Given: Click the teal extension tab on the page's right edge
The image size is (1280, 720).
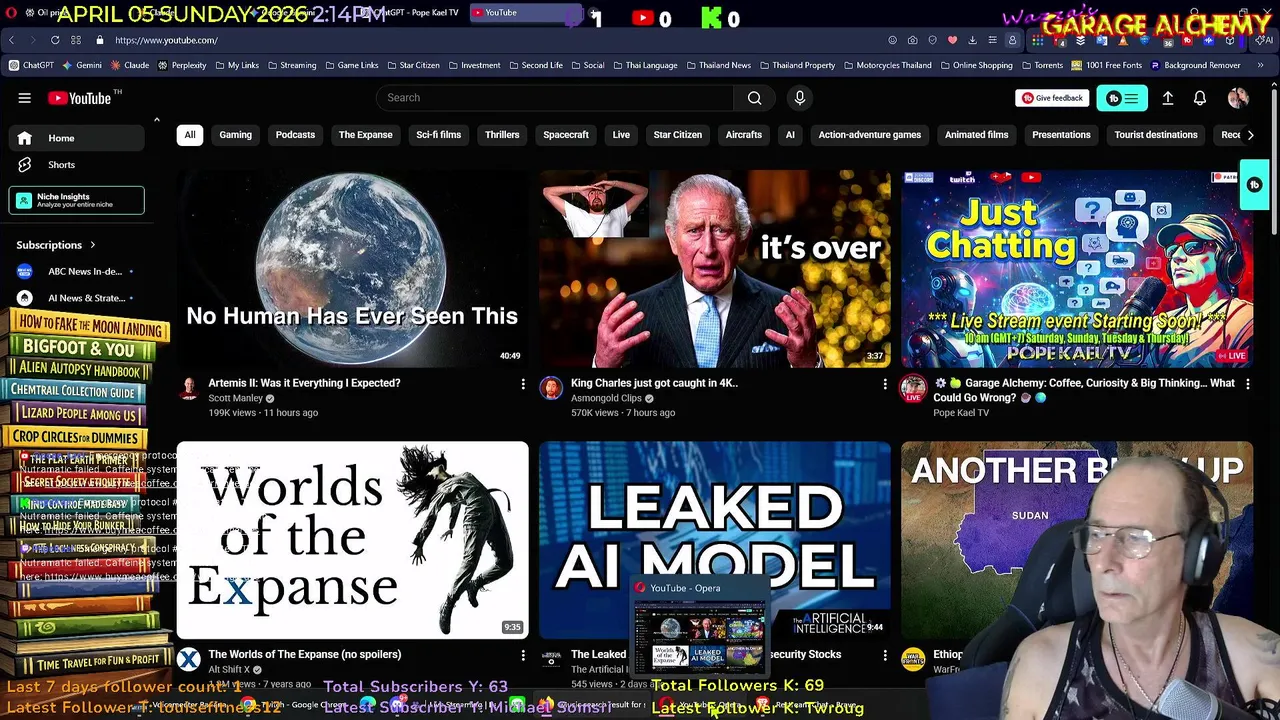Looking at the screenshot, I should pos(1254,185).
